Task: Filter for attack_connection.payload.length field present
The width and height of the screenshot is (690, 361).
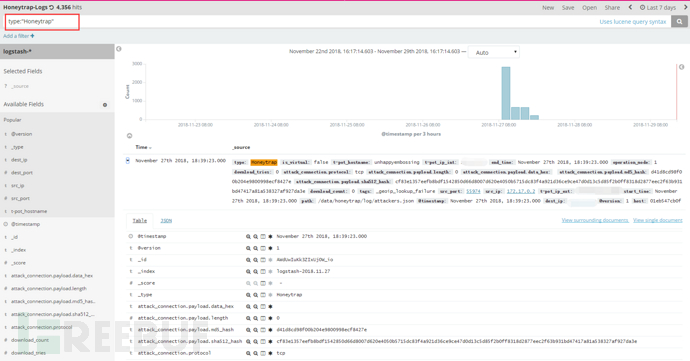Action: coord(270,318)
